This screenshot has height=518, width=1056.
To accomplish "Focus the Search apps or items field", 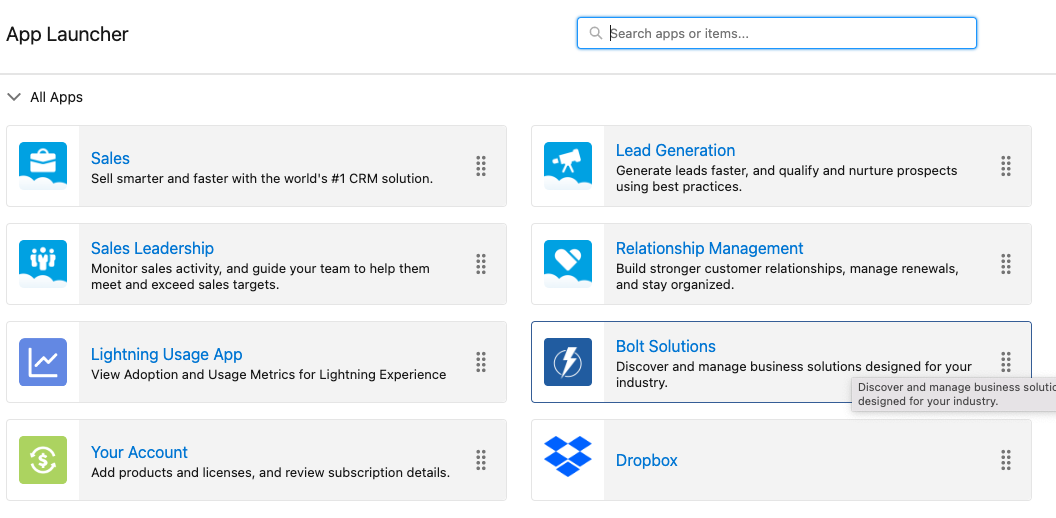I will [777, 33].
